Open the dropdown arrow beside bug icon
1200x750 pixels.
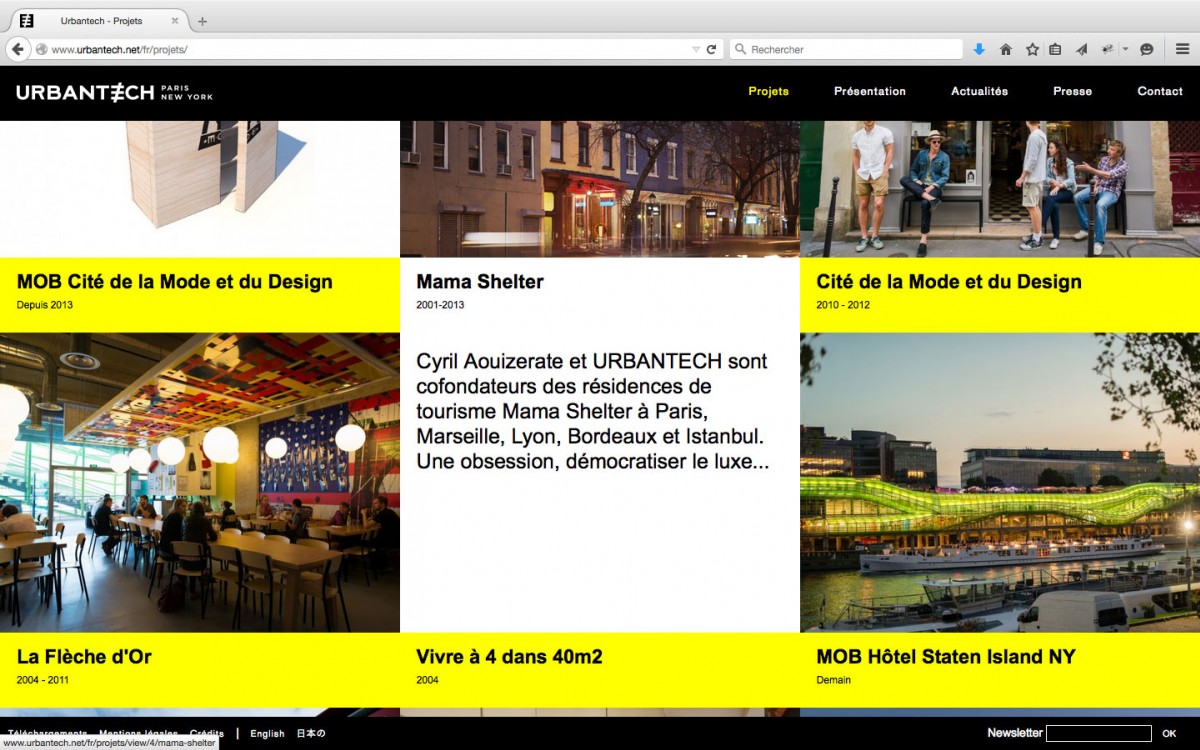(x=1125, y=49)
